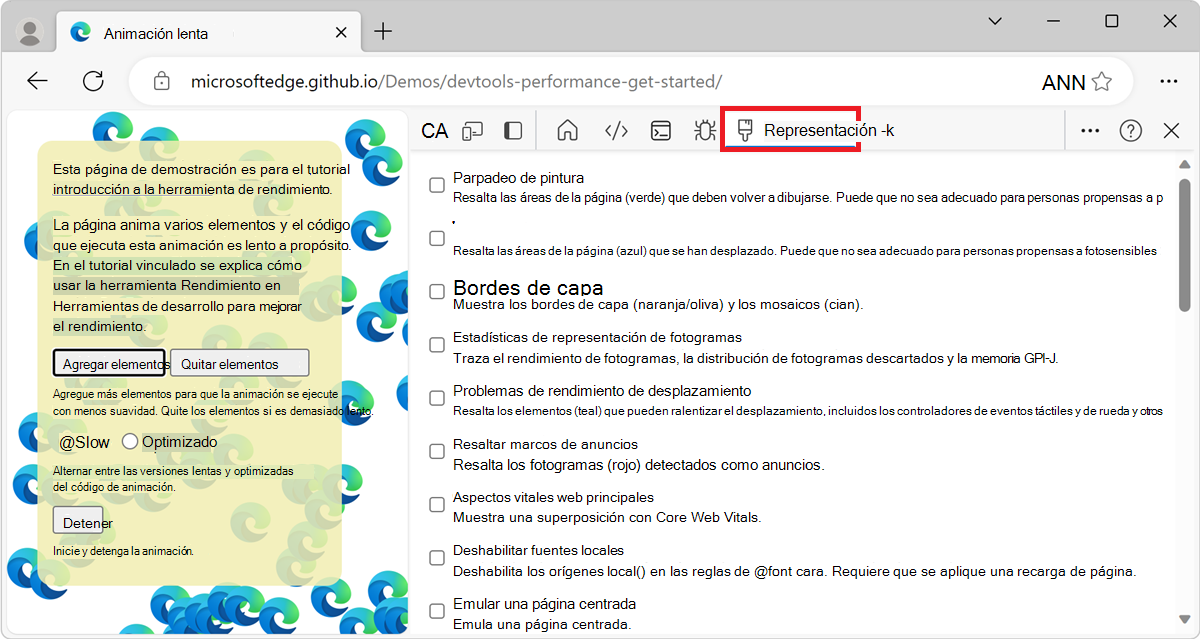Click the home icon in DevTools

point(567,130)
